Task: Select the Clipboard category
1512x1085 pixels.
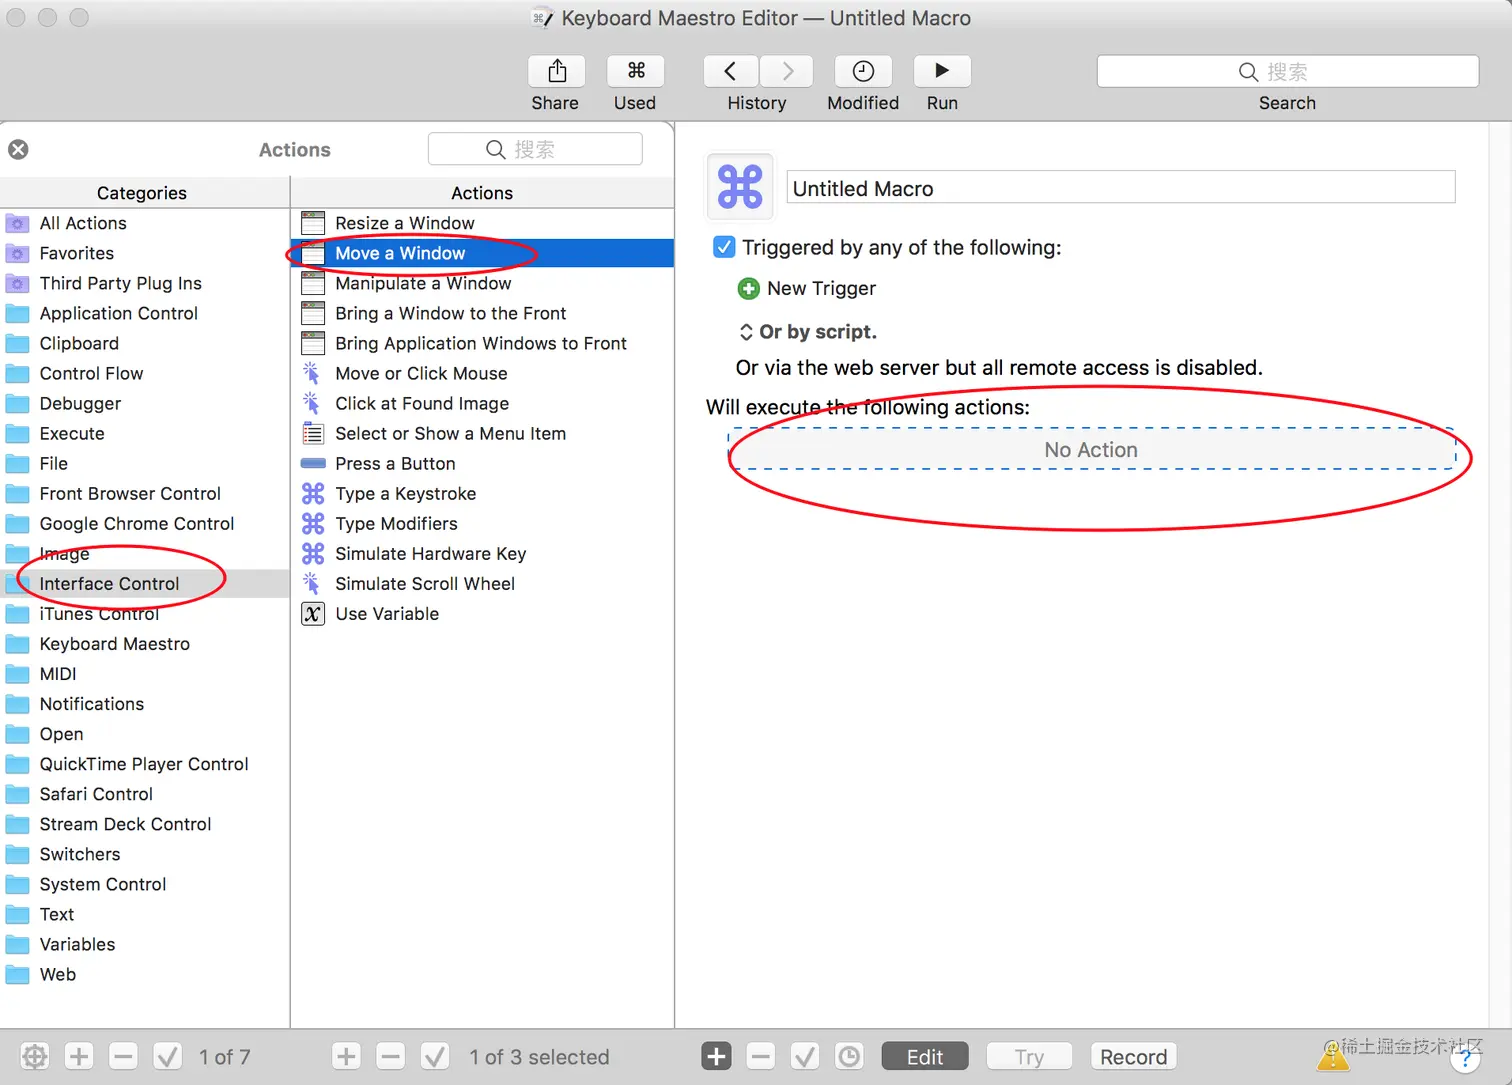Action: tap(145, 343)
